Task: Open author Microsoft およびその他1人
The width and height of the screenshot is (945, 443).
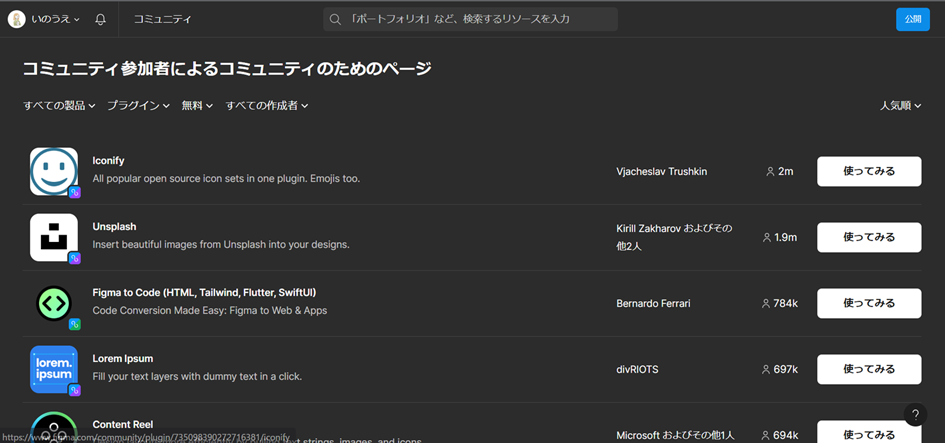Action: click(x=676, y=435)
